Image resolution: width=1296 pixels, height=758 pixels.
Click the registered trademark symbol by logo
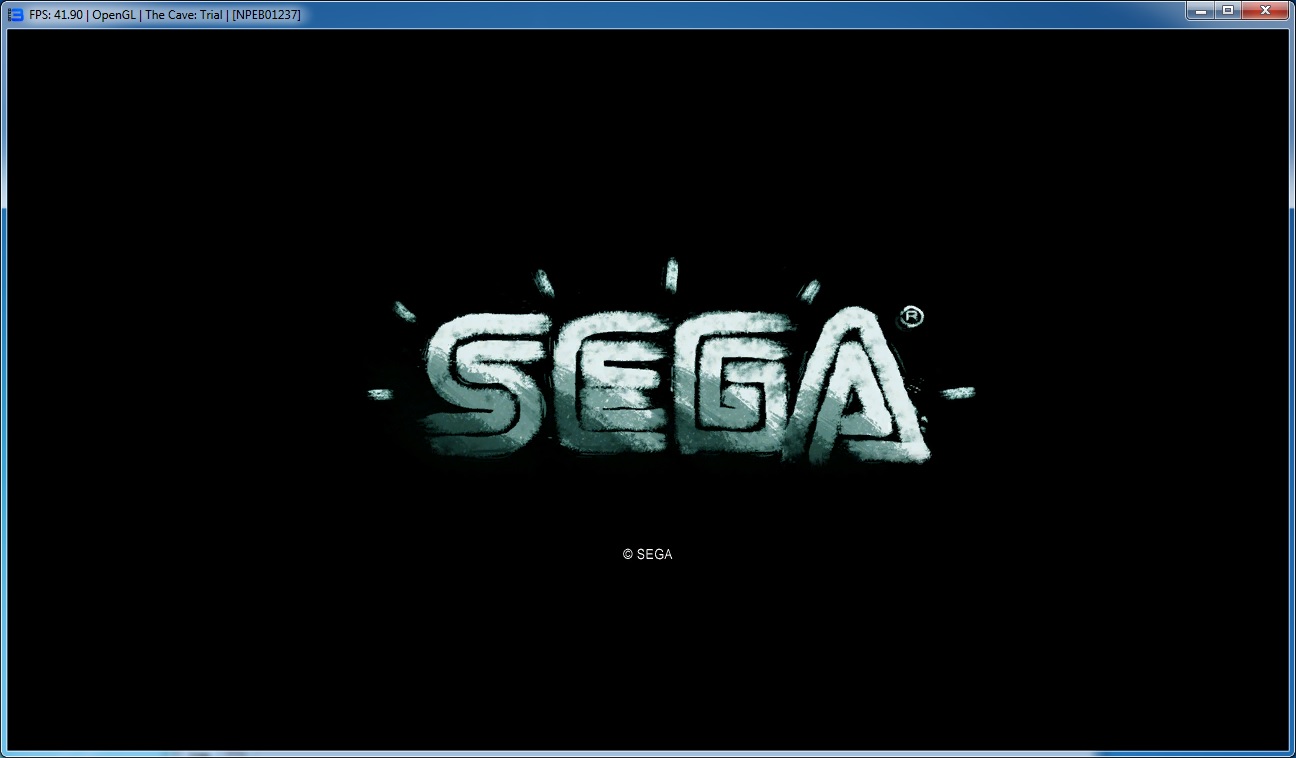912,317
